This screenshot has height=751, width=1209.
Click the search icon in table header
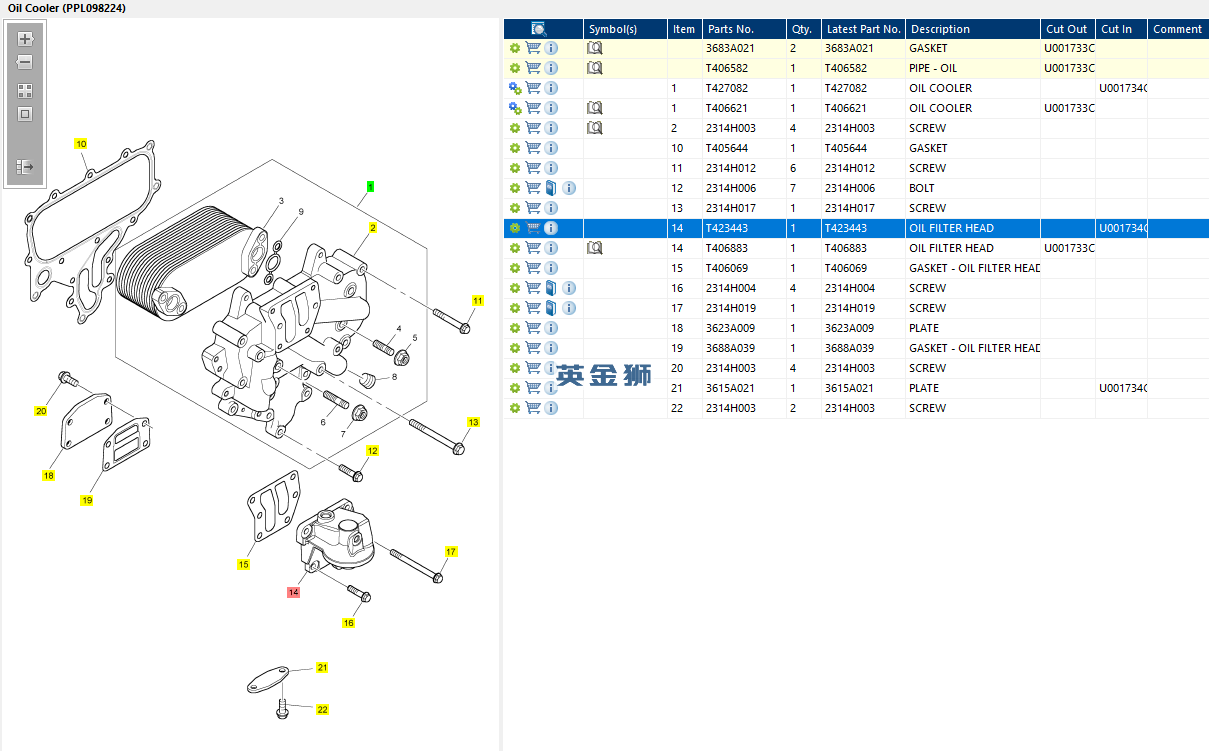tap(539, 29)
